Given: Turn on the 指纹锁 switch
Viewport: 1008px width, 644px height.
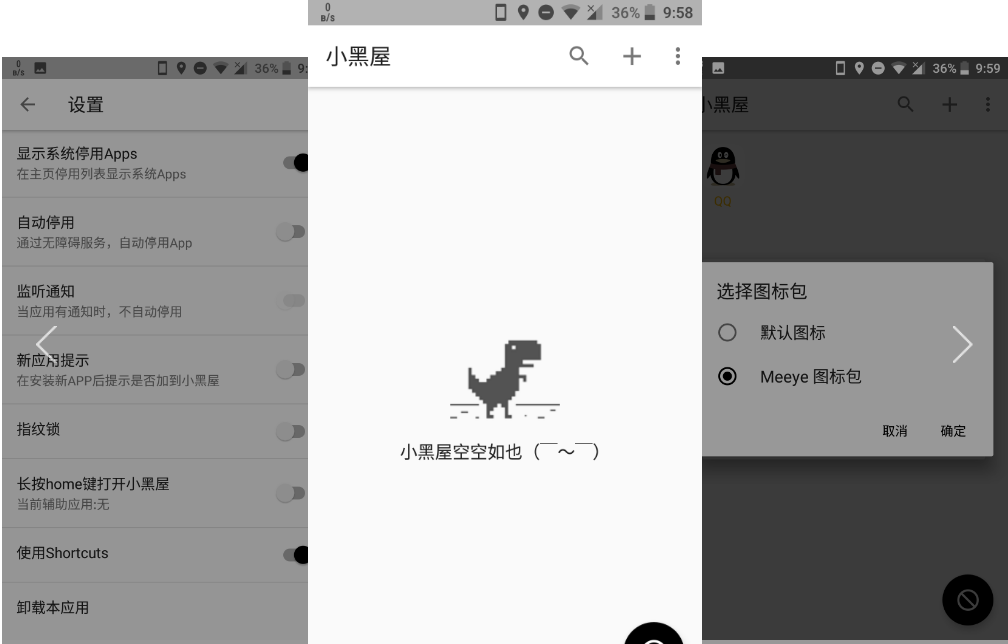Looking at the screenshot, I should [291, 431].
